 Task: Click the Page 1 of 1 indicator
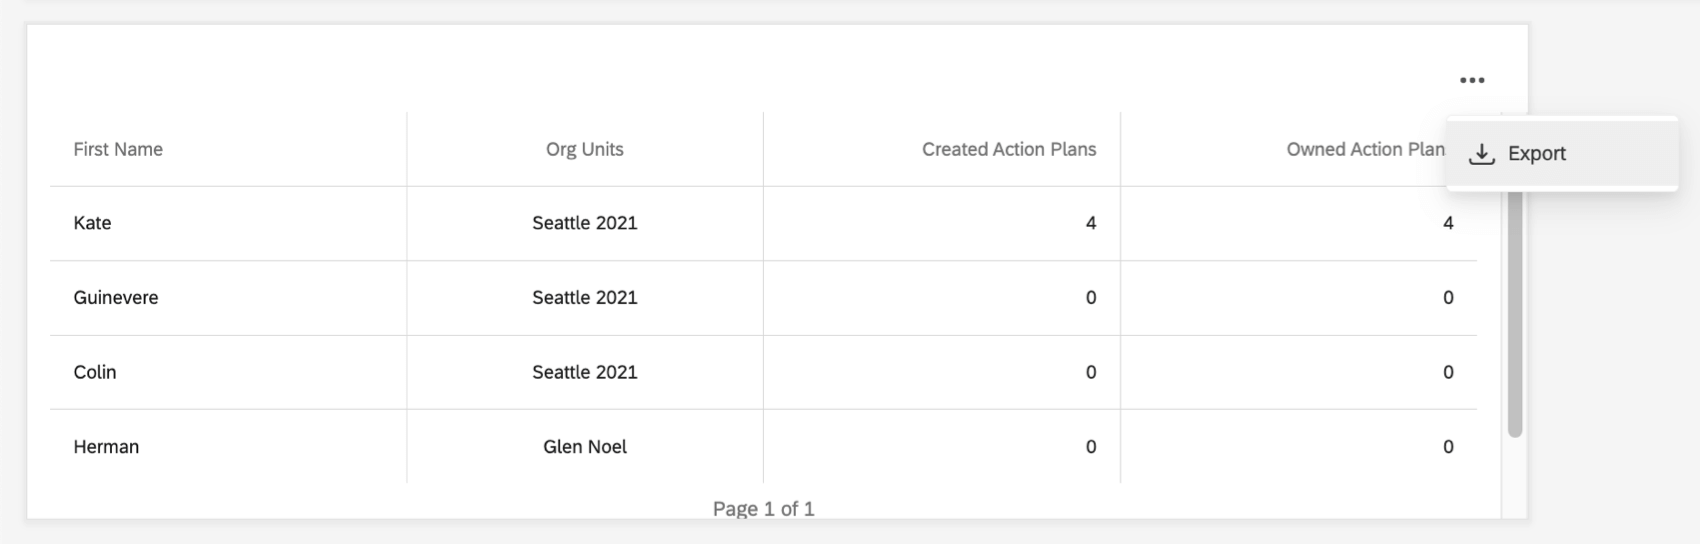[764, 509]
